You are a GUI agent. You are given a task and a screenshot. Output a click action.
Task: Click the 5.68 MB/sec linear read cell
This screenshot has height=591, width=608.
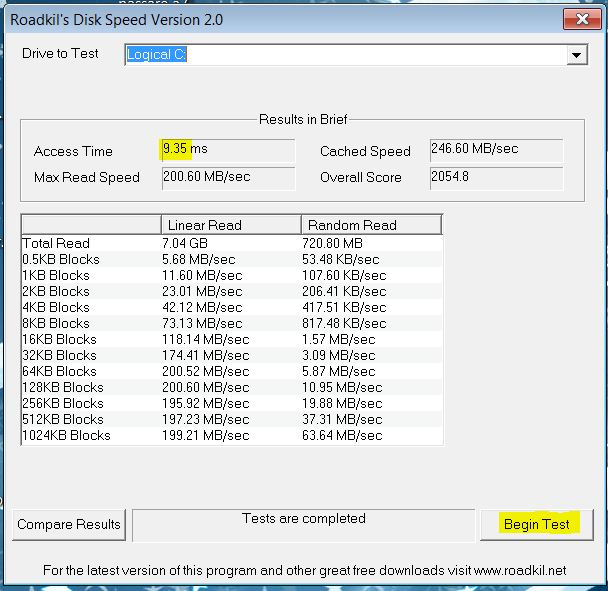point(199,259)
